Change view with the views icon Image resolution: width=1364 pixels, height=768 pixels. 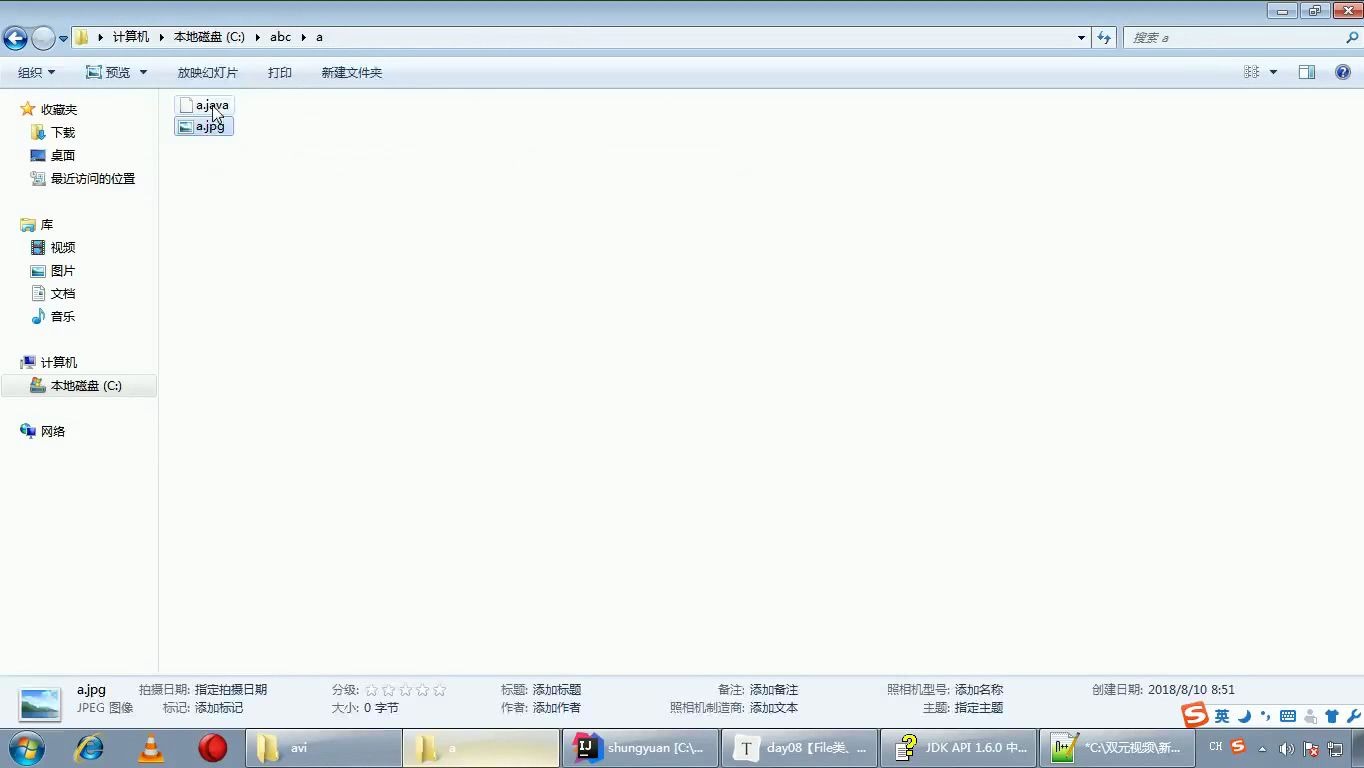click(1251, 72)
